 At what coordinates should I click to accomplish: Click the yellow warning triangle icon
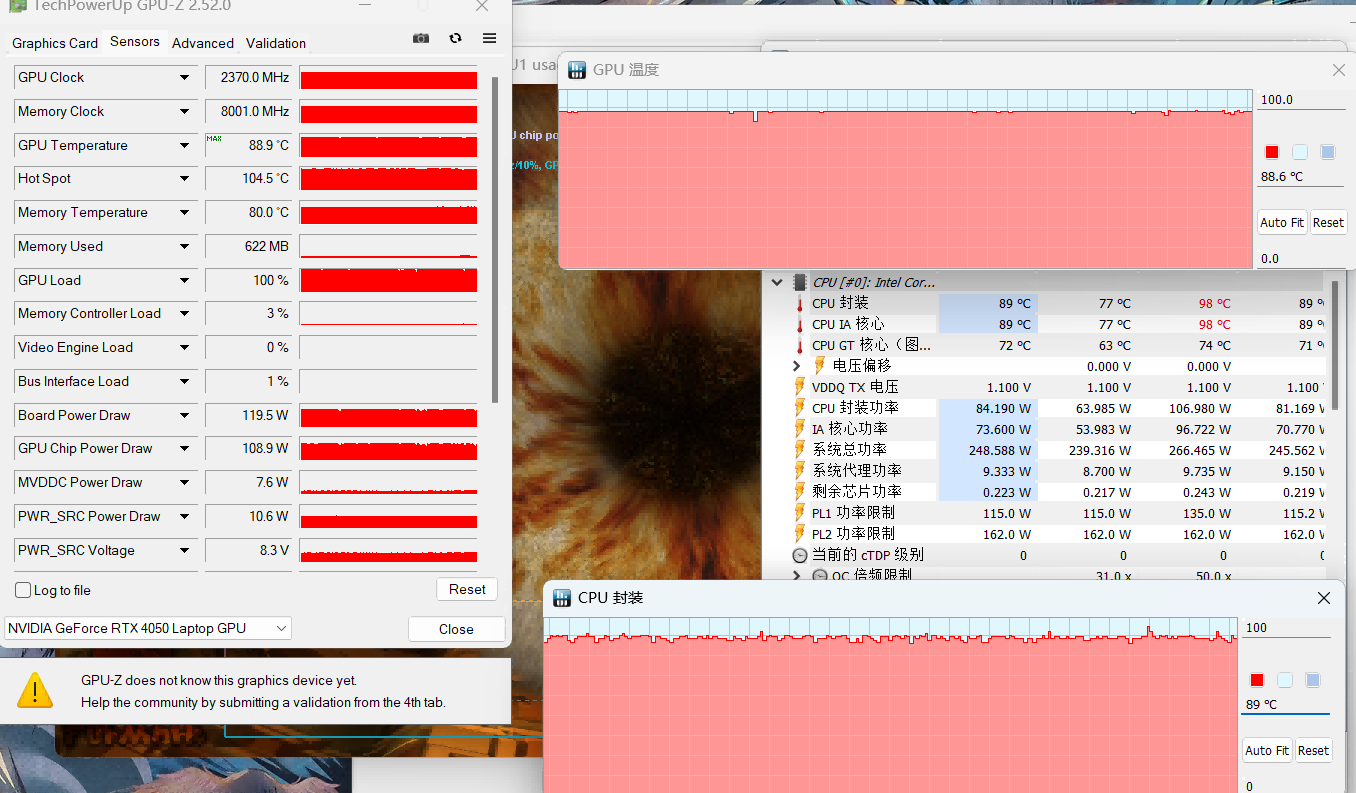pos(35,690)
